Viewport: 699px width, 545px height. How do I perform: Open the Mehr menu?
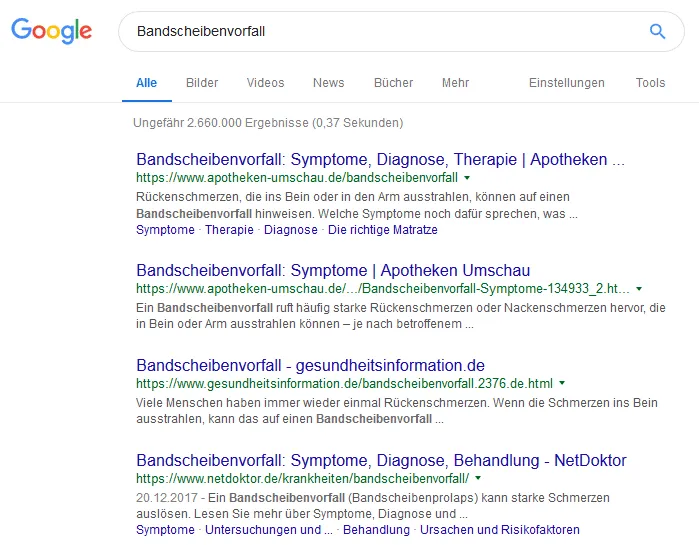455,83
